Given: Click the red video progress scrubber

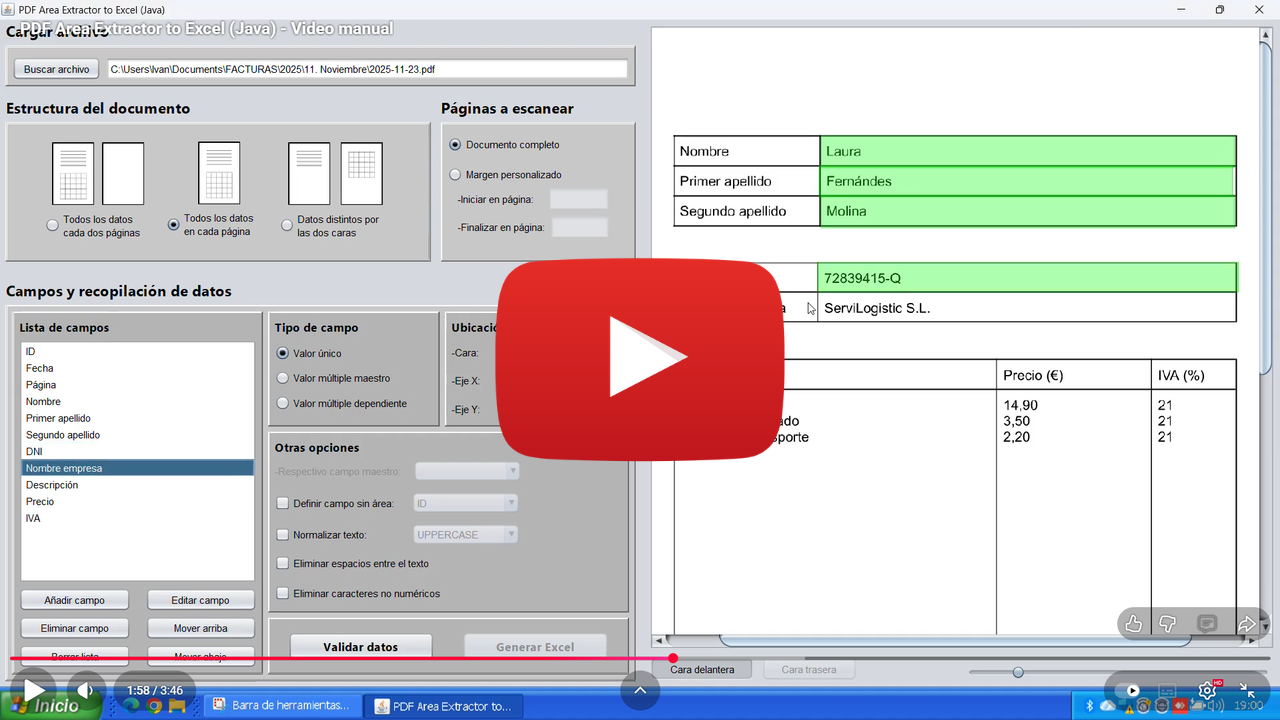Looking at the screenshot, I should pos(673,658).
